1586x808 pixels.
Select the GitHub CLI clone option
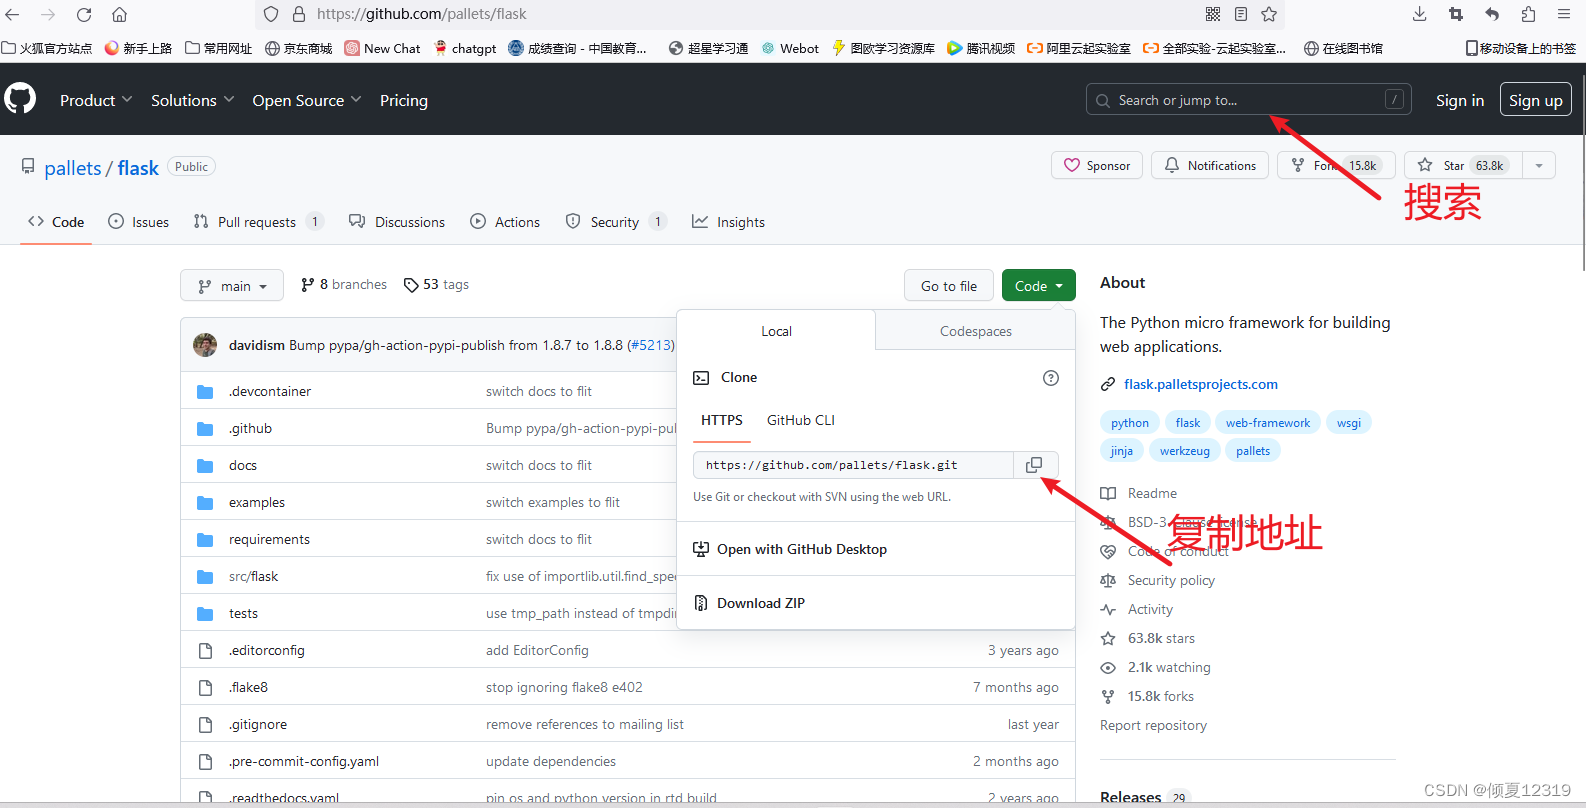(801, 420)
